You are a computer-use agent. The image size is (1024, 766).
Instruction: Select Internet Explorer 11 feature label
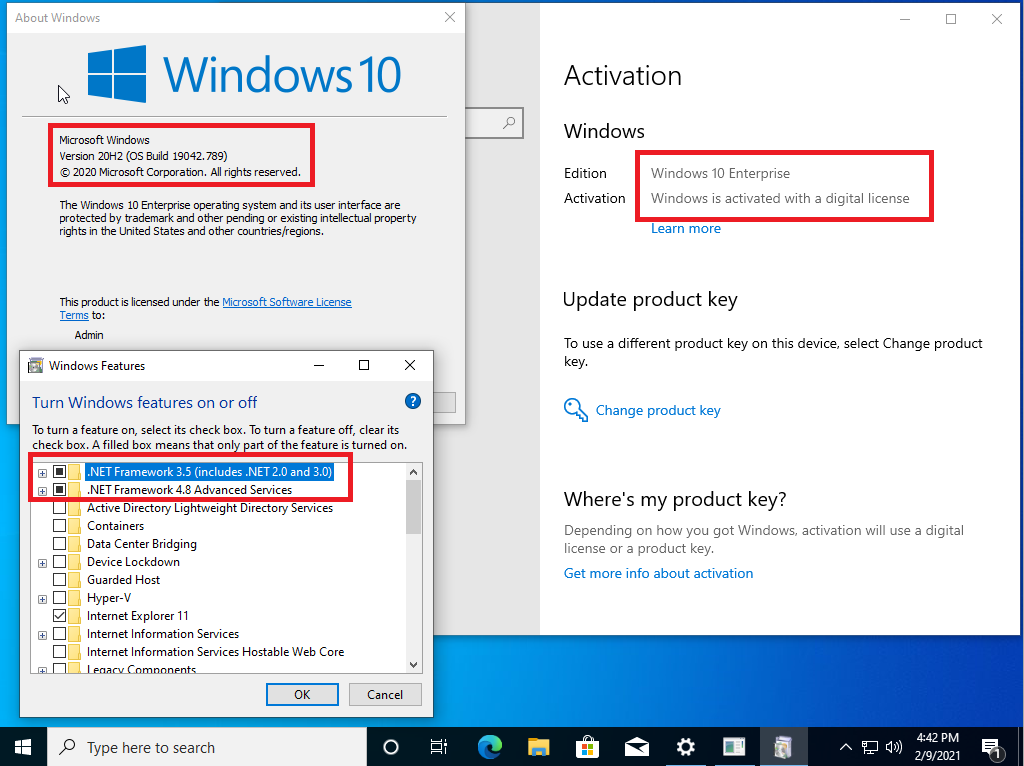138,615
